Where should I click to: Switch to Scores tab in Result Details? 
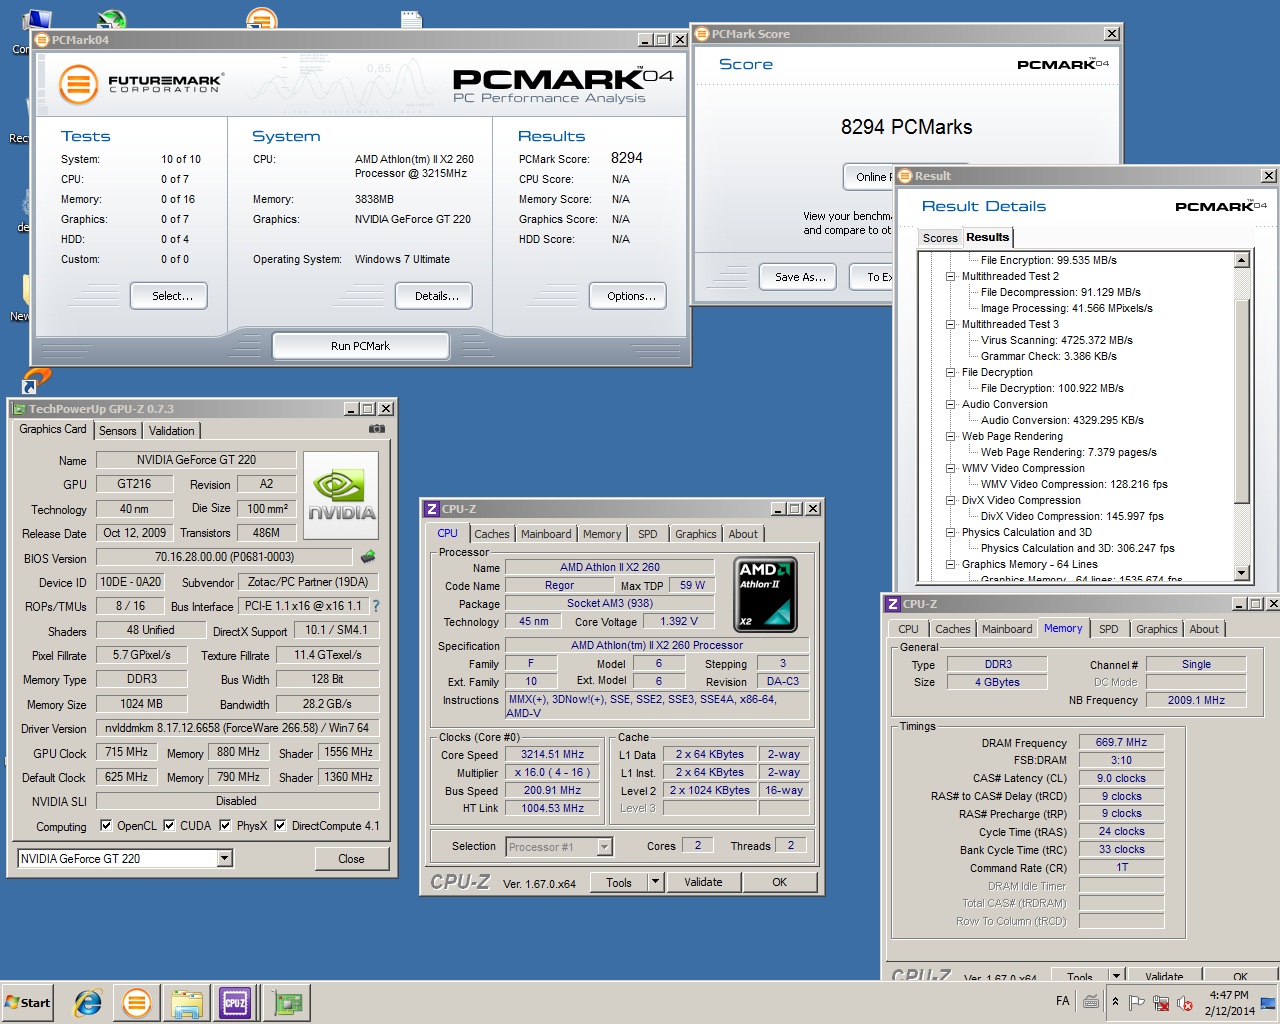(940, 238)
